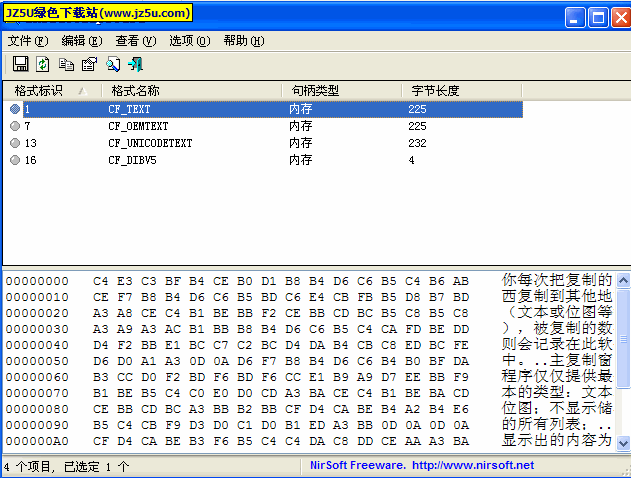Minimize the window

[x=575, y=18]
